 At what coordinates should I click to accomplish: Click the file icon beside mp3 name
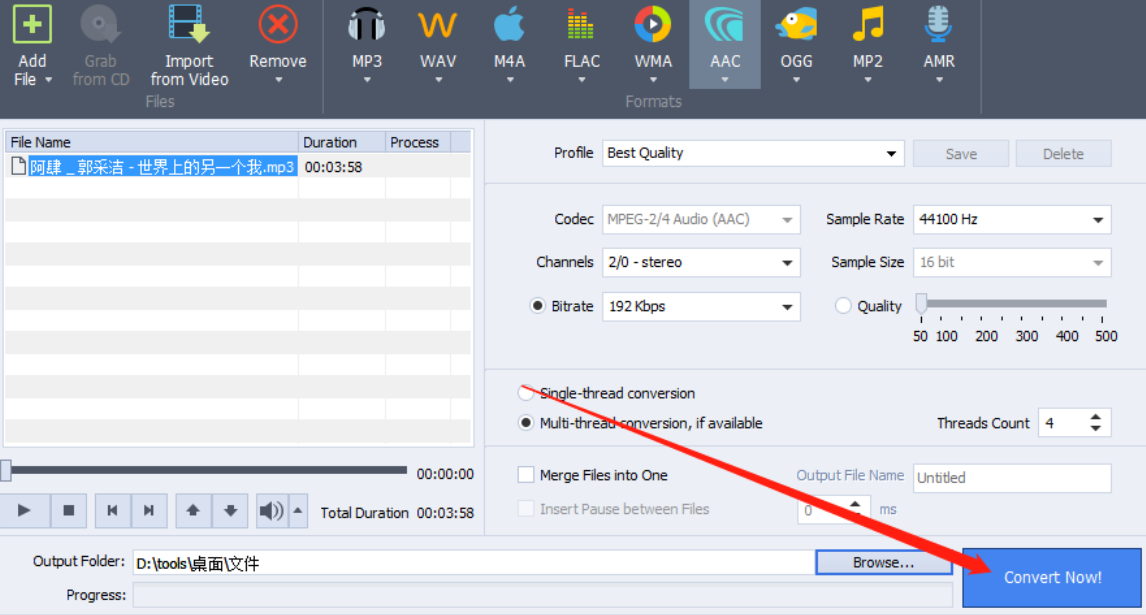tap(18, 166)
